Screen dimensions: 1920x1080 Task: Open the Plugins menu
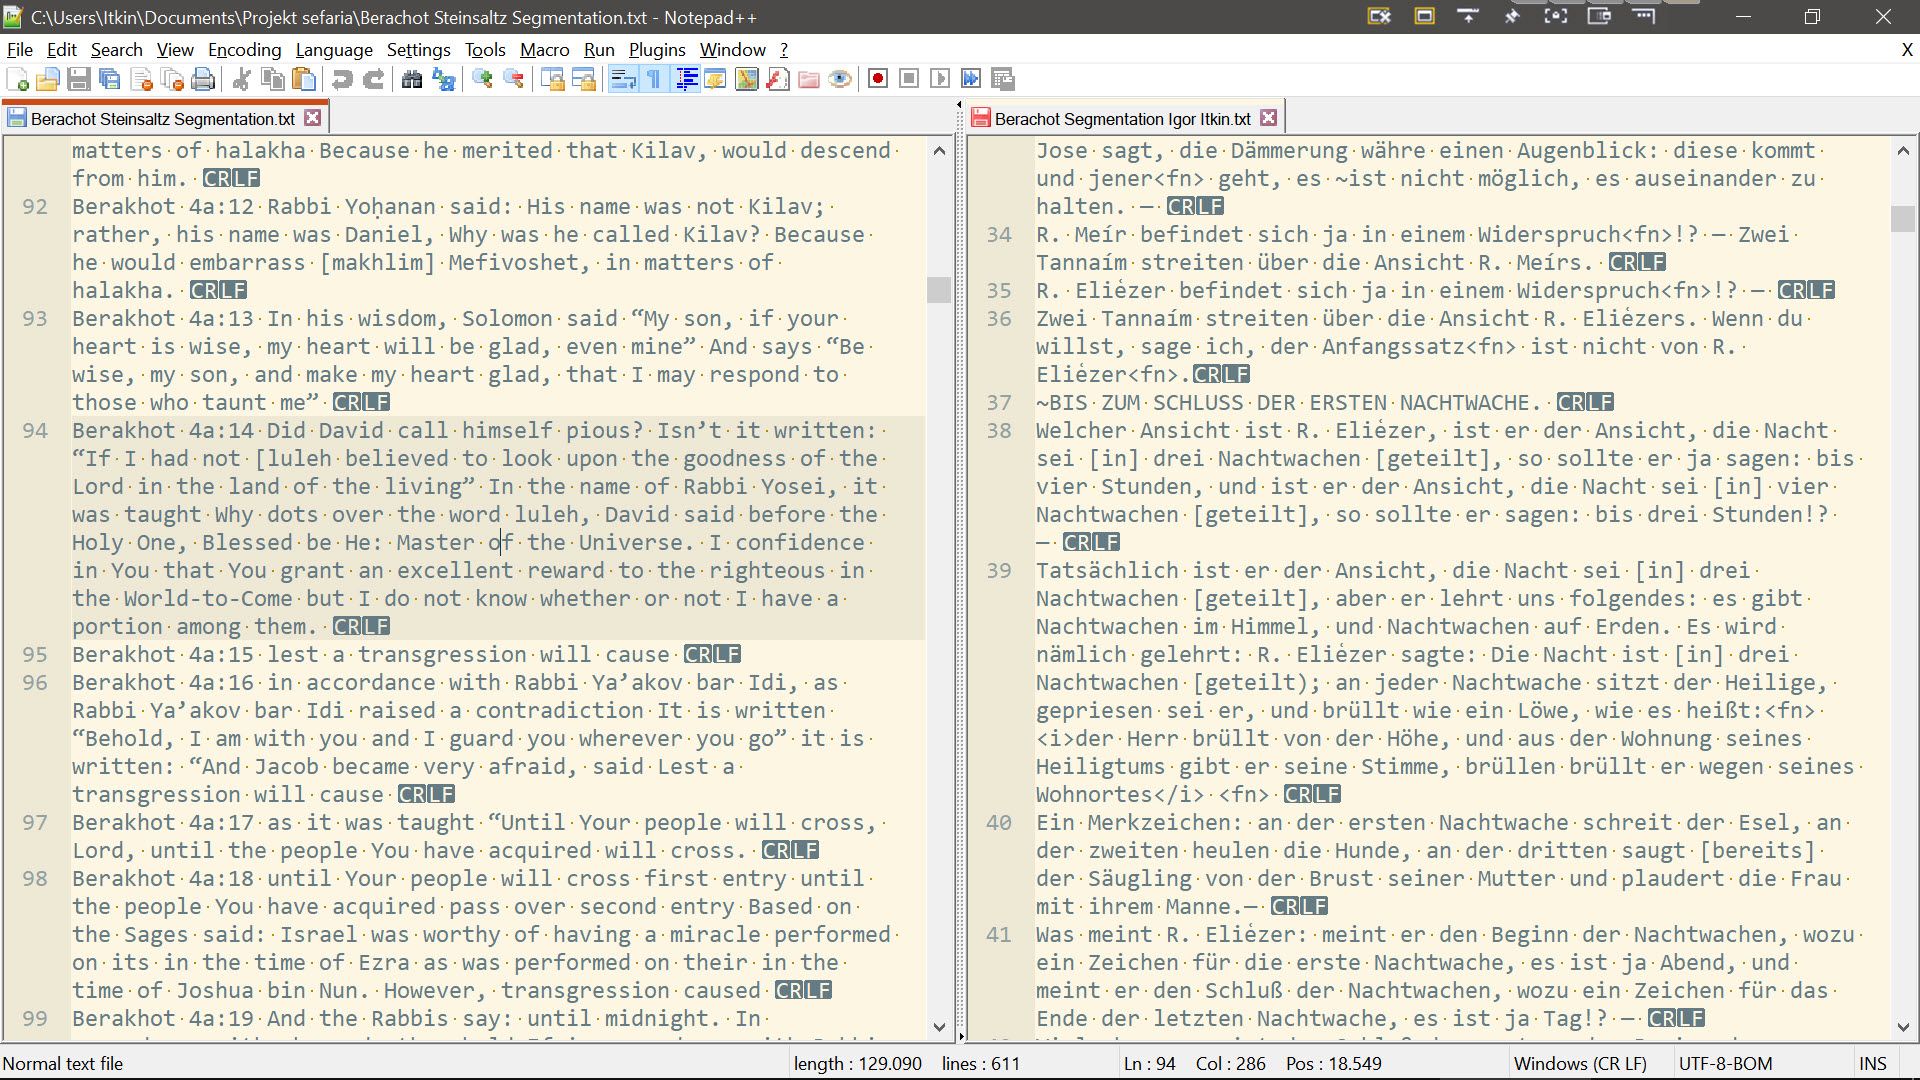tap(657, 50)
